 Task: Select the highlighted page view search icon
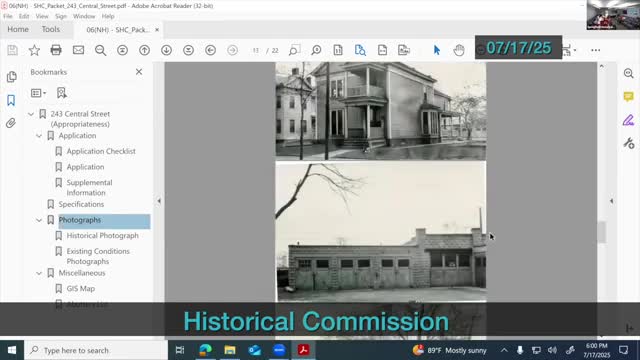coord(360,50)
